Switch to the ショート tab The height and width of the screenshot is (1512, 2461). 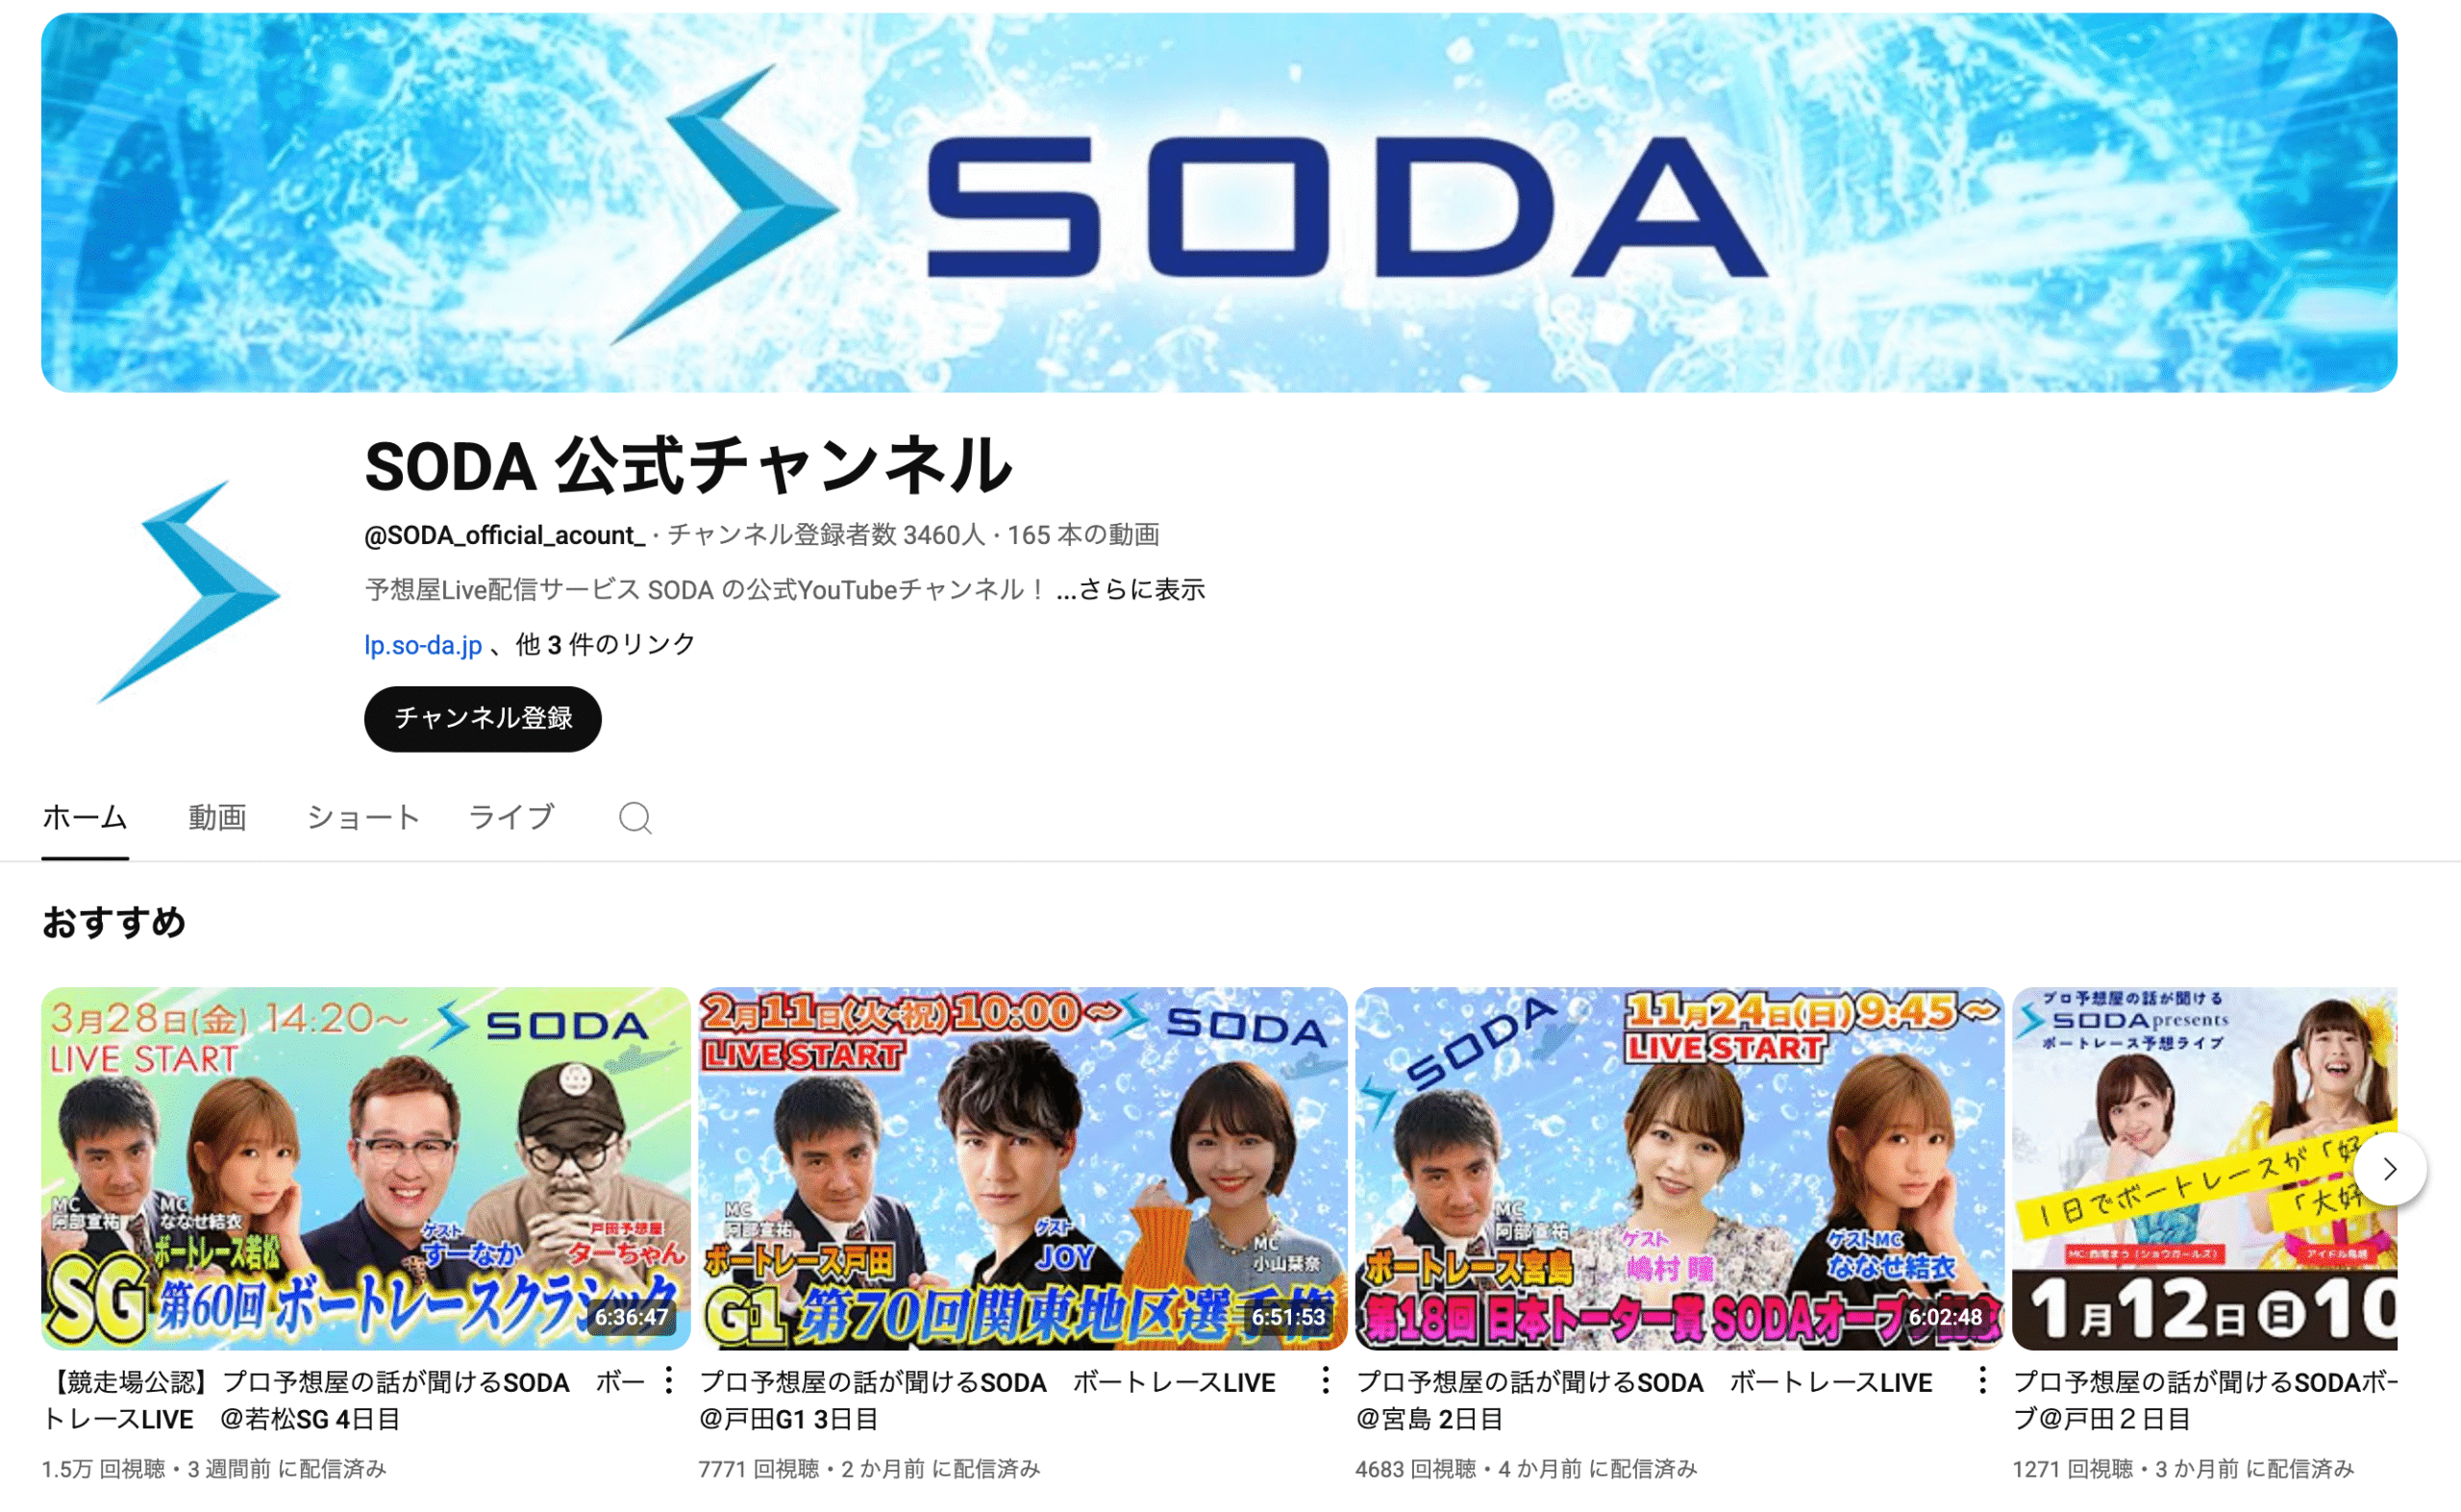pyautogui.click(x=363, y=818)
